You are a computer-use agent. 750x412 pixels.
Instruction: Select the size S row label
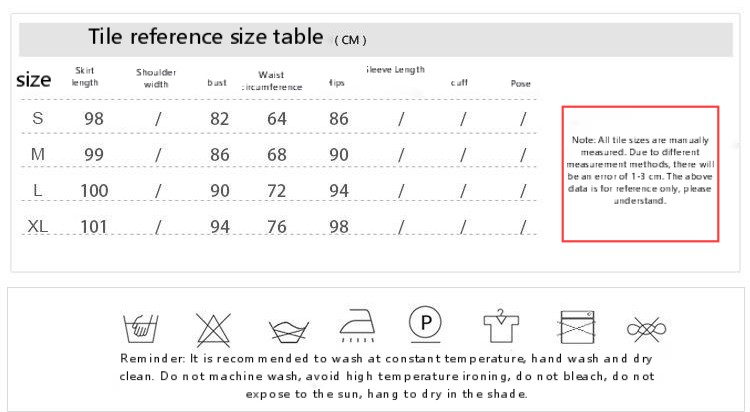pos(38,119)
